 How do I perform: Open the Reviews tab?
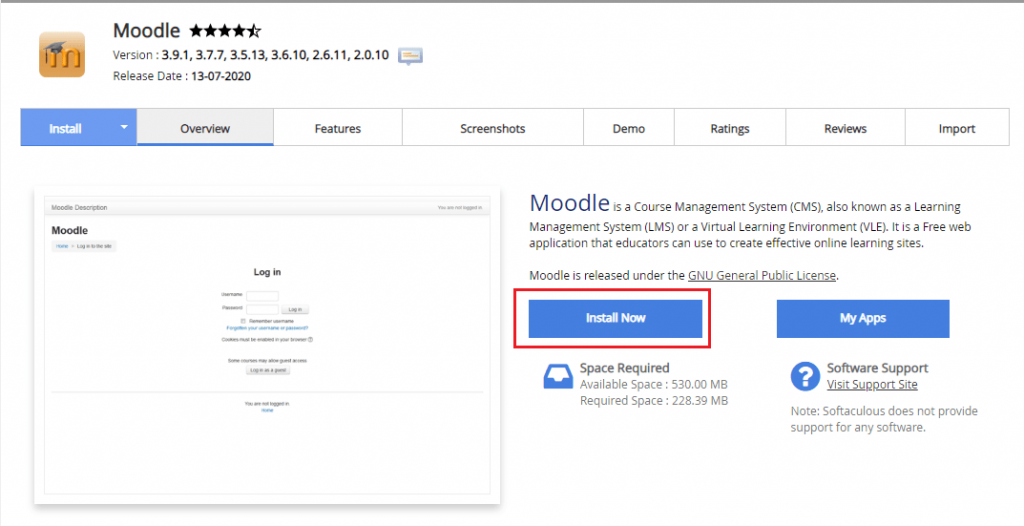[x=845, y=128]
